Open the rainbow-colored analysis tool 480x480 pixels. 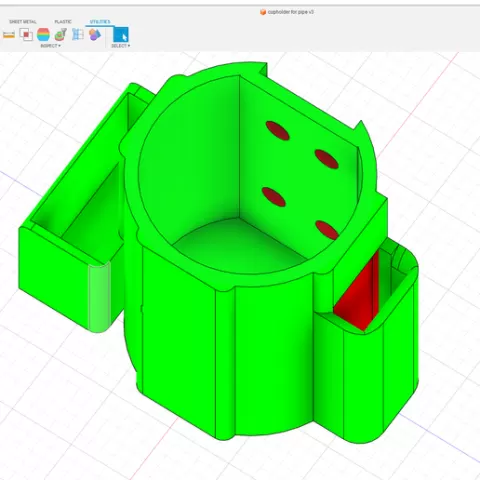coord(43,34)
